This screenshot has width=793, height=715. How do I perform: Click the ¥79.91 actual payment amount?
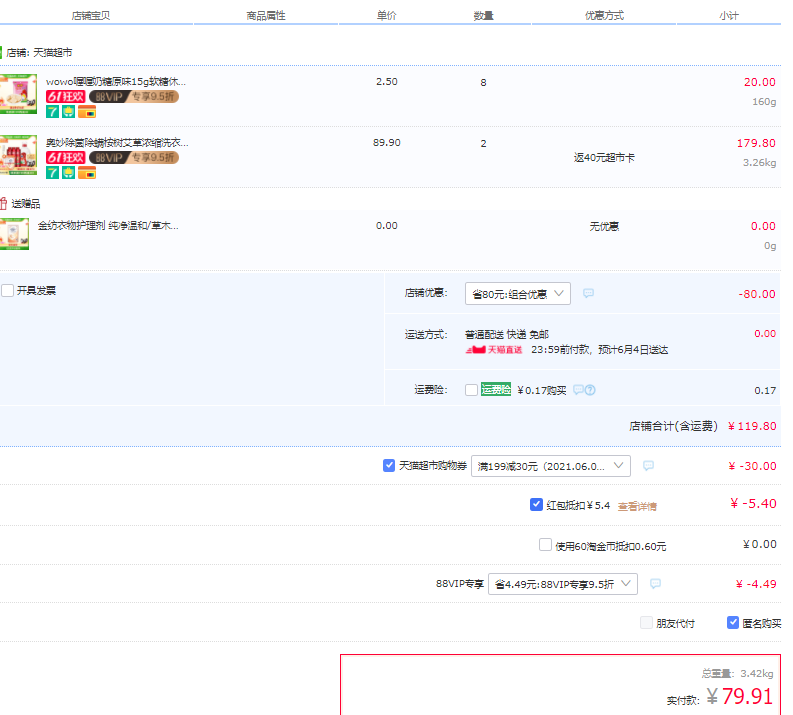pos(740,696)
